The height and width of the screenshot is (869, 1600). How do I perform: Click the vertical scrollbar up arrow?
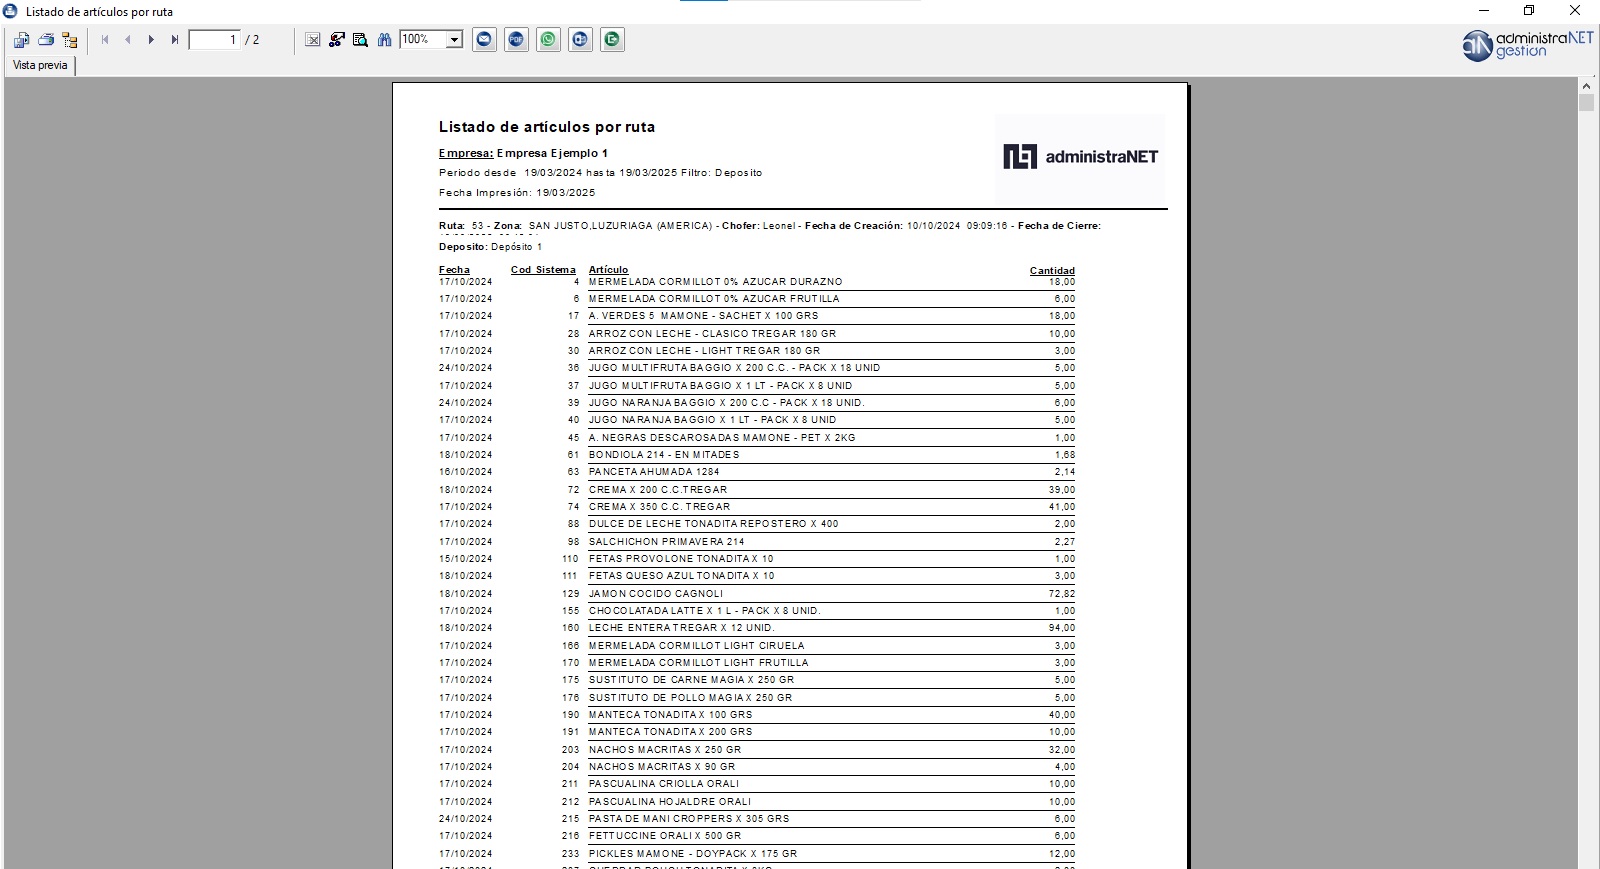point(1586,86)
